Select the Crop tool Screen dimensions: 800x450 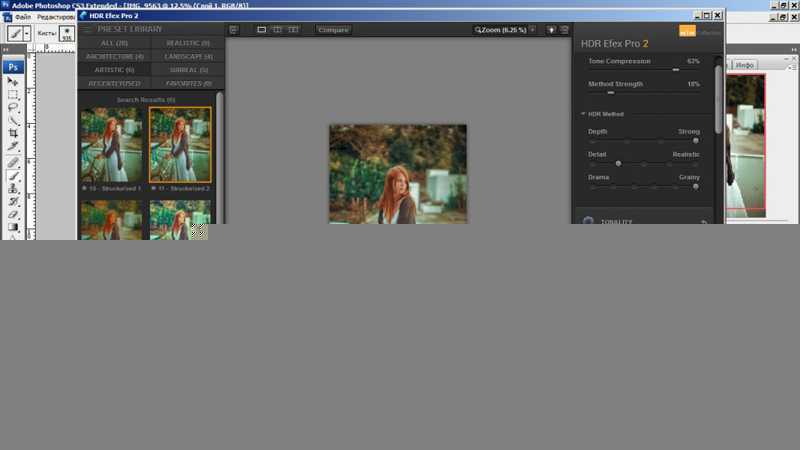point(13,134)
